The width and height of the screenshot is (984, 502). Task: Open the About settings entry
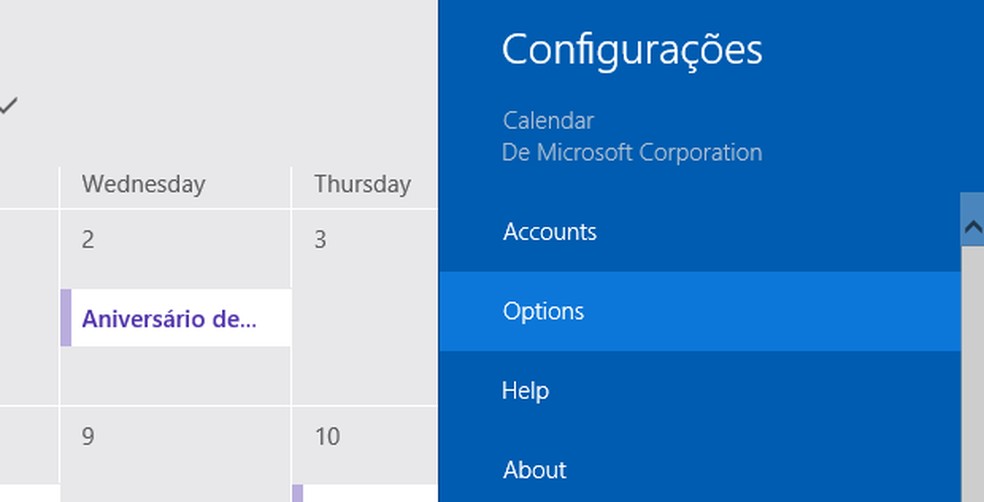(535, 469)
